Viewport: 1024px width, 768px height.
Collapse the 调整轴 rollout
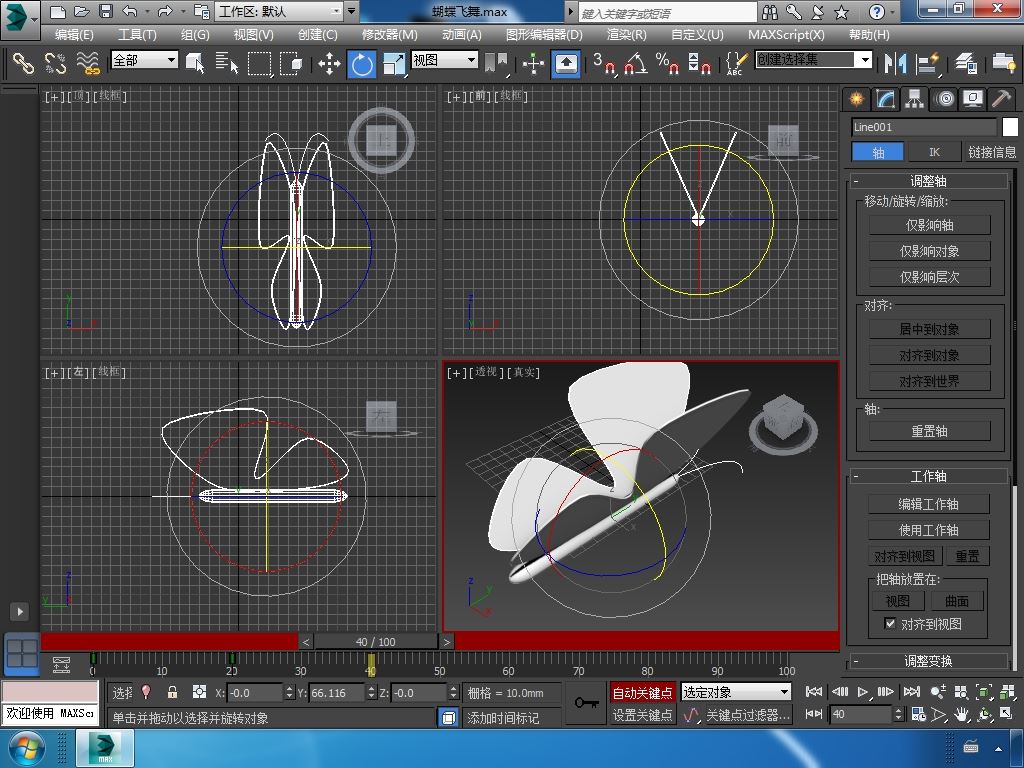pyautogui.click(x=927, y=181)
